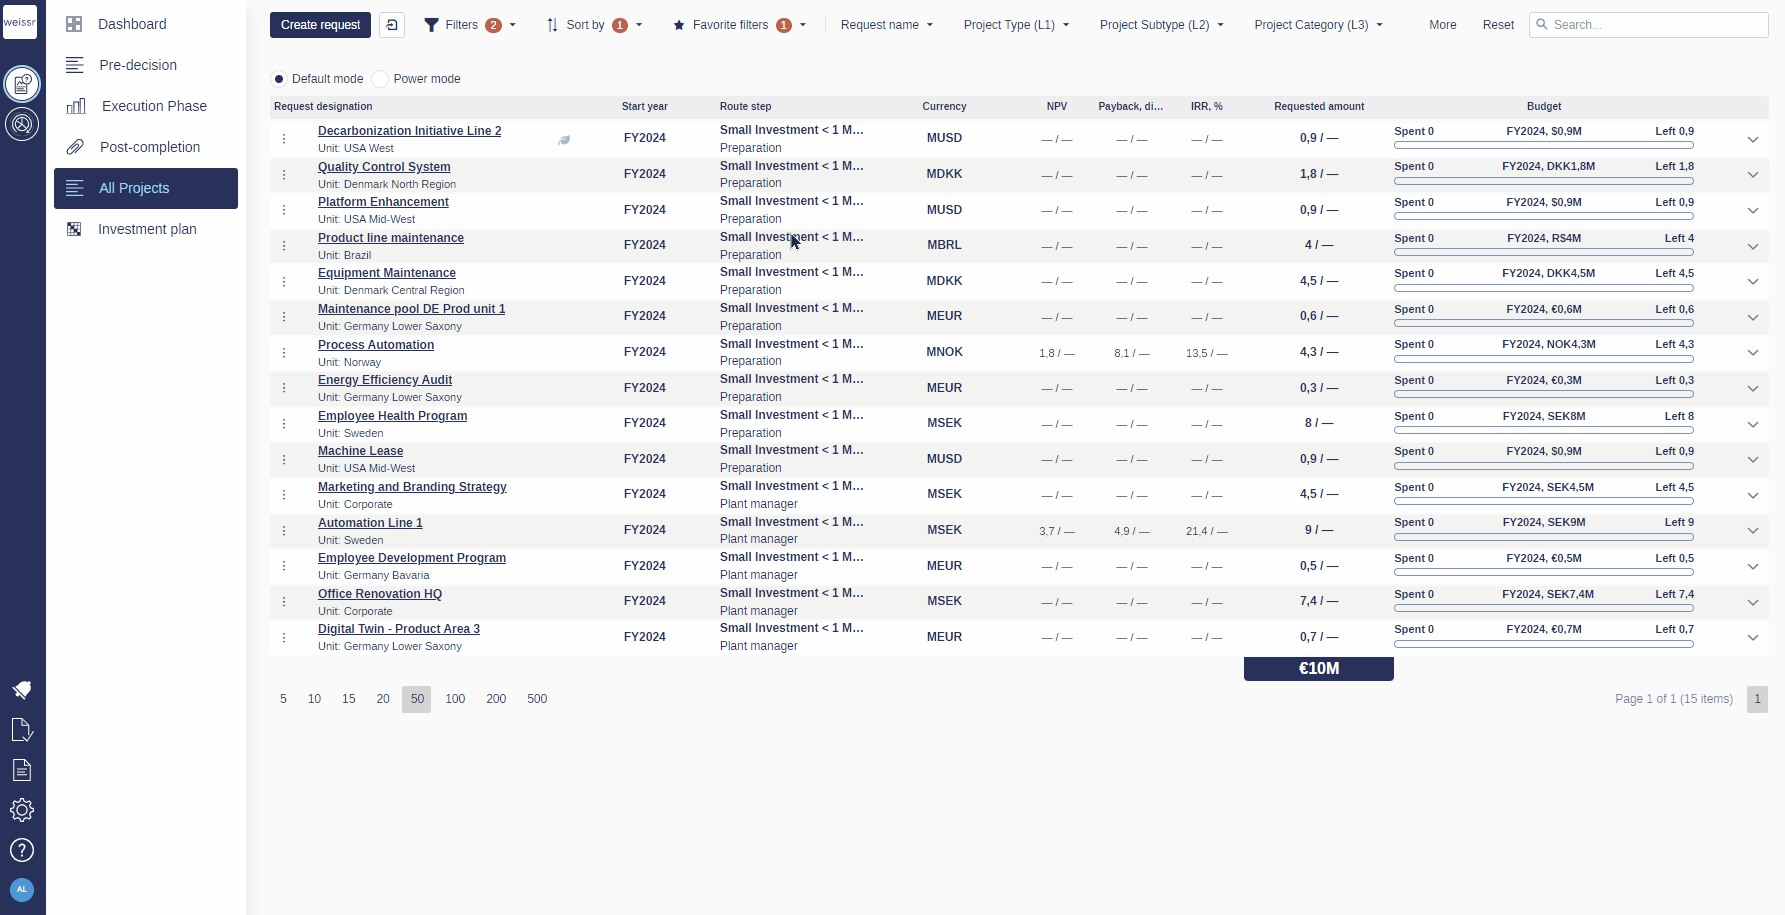Open Project Subtype (L2) dropdown
Viewport: 1785px width, 915px height.
1161,25
